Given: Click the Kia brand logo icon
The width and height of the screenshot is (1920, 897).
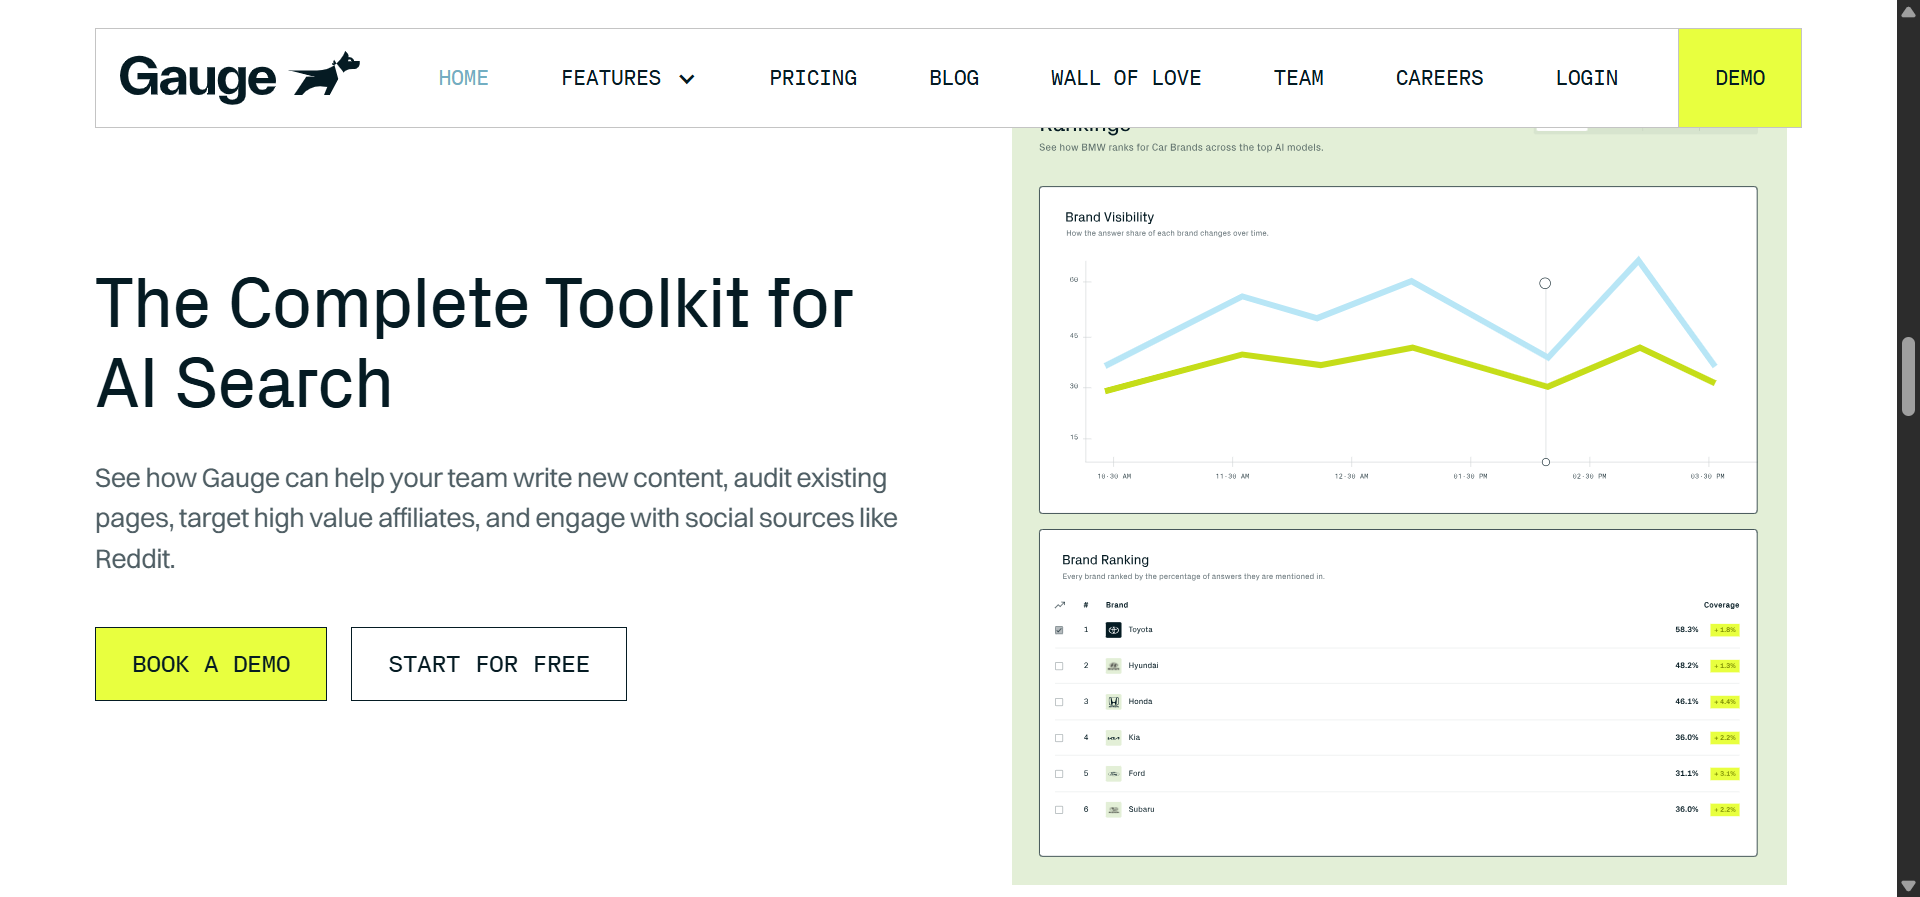Looking at the screenshot, I should tap(1113, 738).
